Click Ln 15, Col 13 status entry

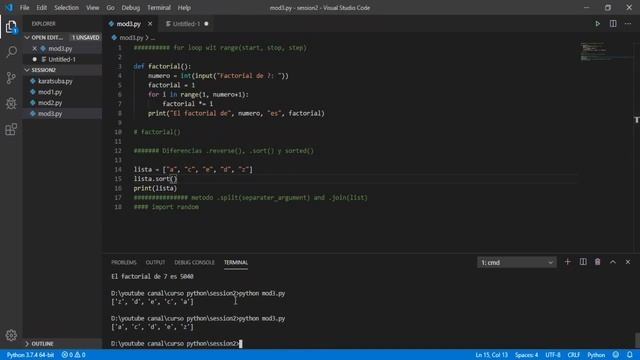(x=491, y=355)
